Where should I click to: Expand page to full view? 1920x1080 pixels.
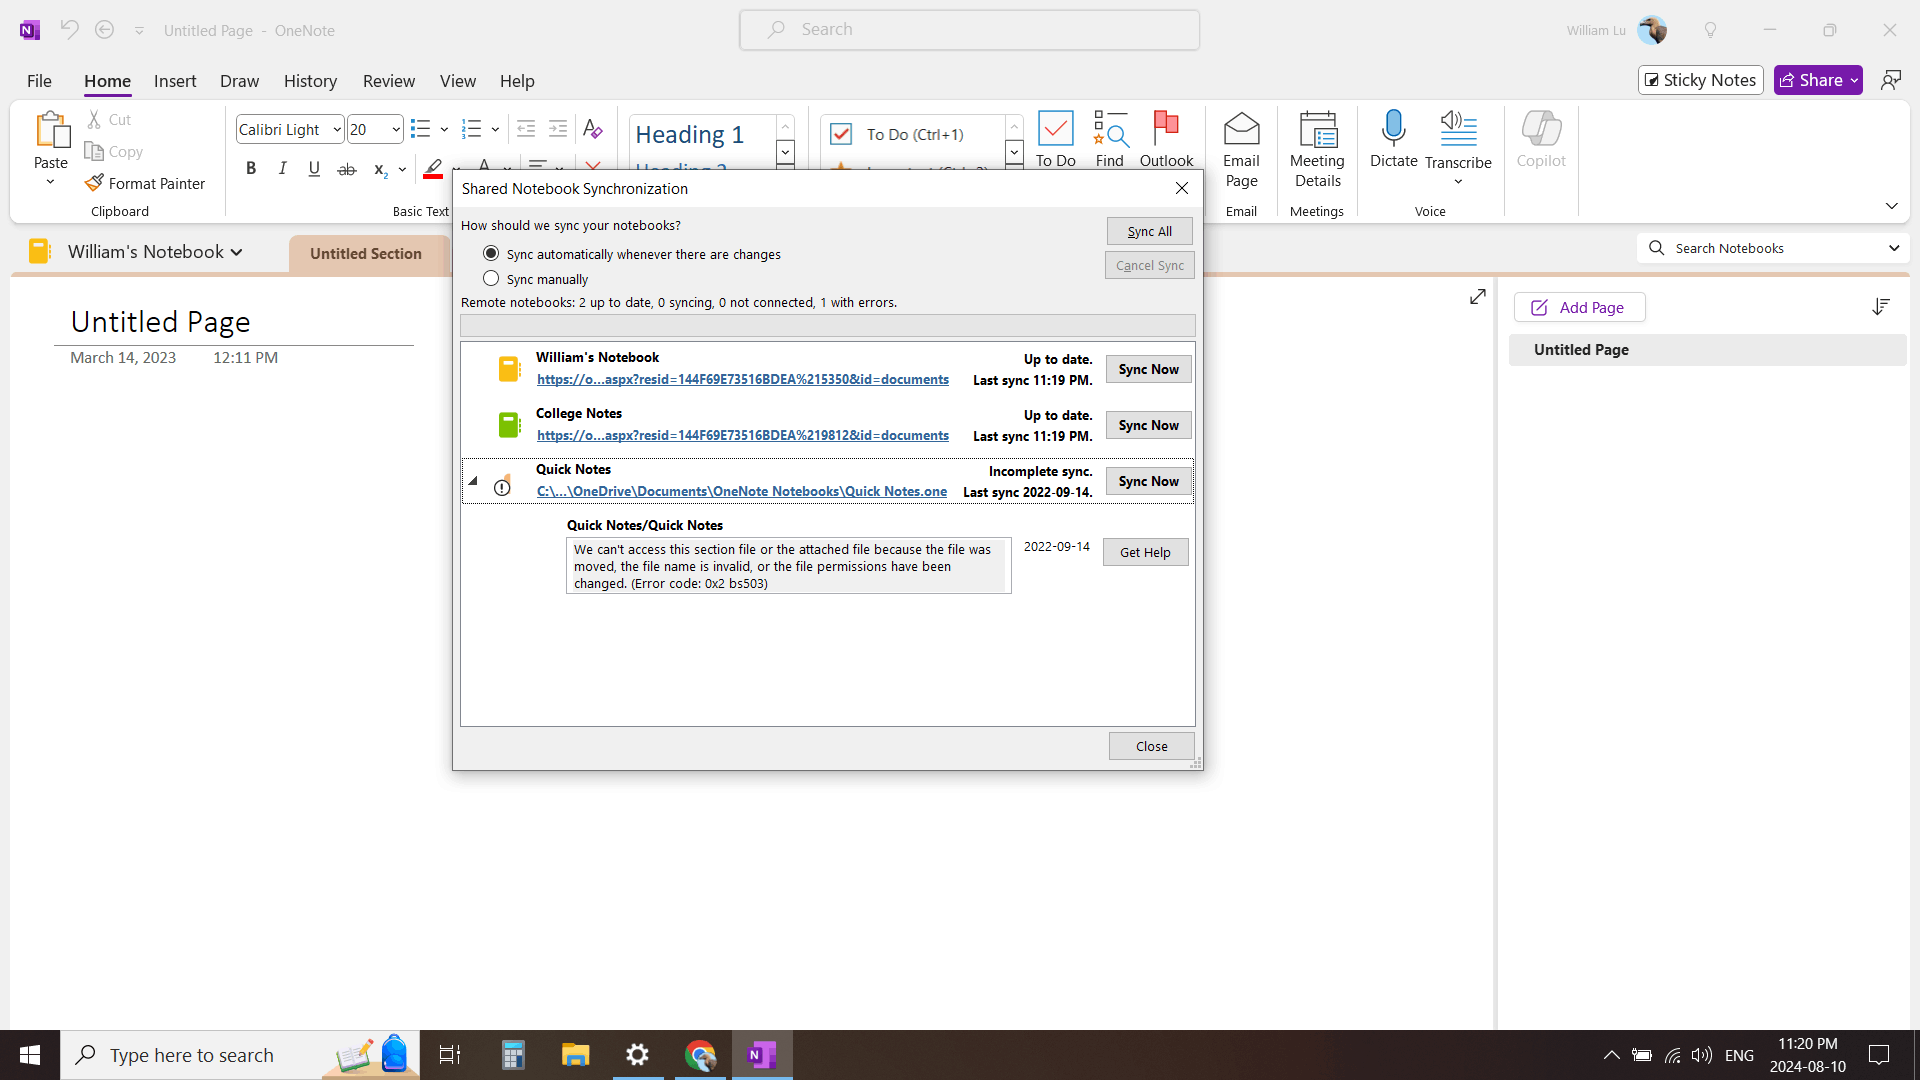pos(1477,297)
